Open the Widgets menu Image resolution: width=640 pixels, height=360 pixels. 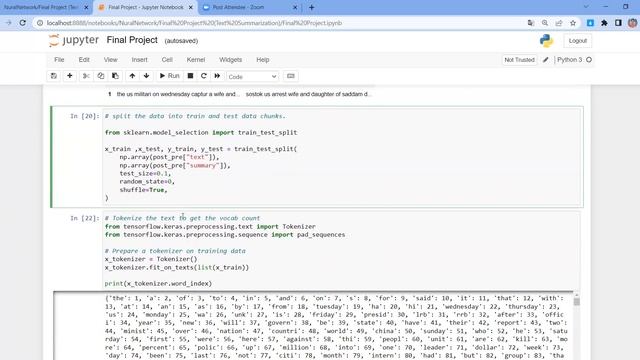coord(231,60)
